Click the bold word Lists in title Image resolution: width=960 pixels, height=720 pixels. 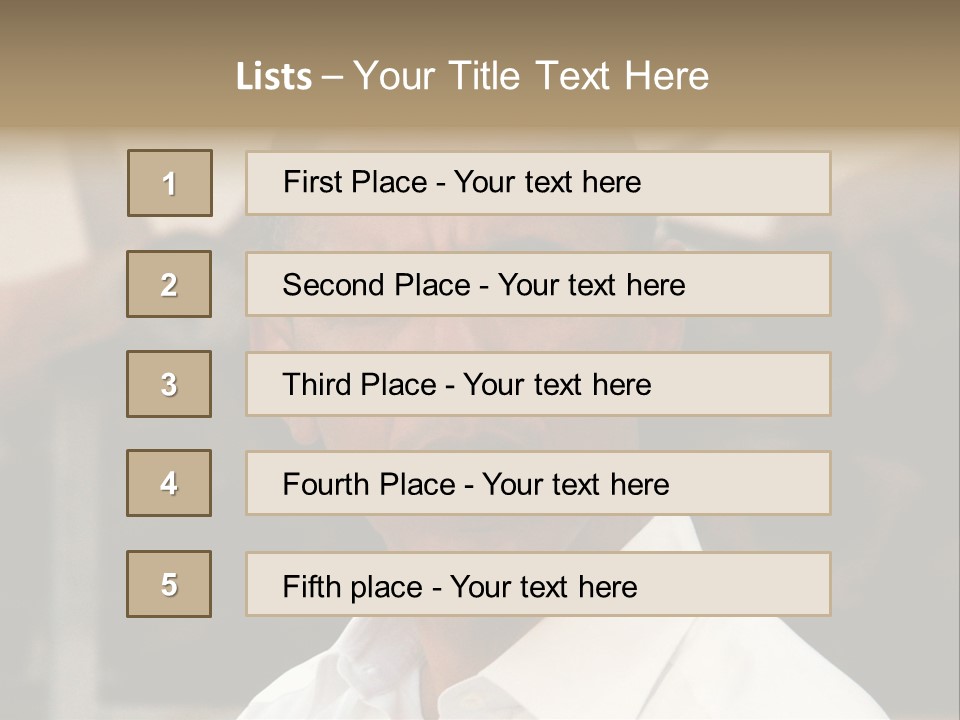(x=274, y=77)
